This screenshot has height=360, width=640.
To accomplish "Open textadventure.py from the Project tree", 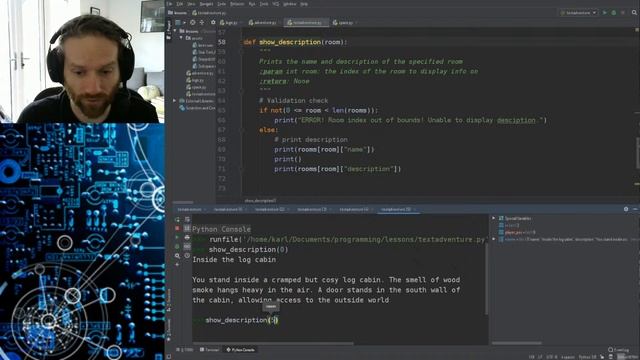I will point(200,94).
